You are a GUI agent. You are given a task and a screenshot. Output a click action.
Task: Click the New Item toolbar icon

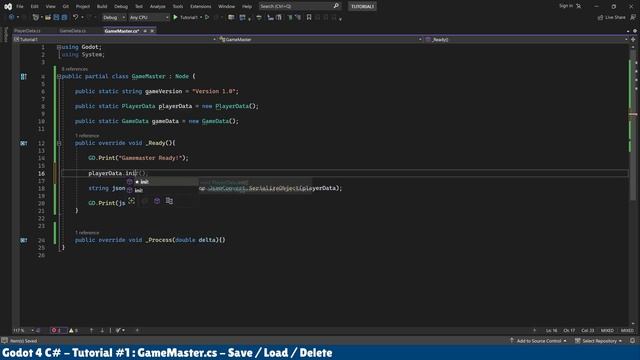36,18
